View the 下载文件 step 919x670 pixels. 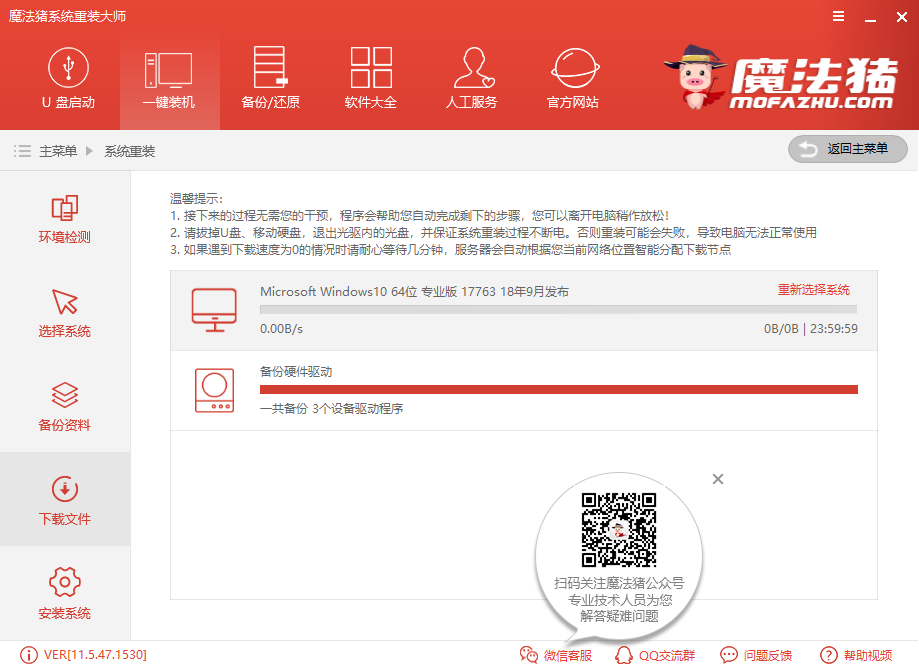tap(63, 500)
